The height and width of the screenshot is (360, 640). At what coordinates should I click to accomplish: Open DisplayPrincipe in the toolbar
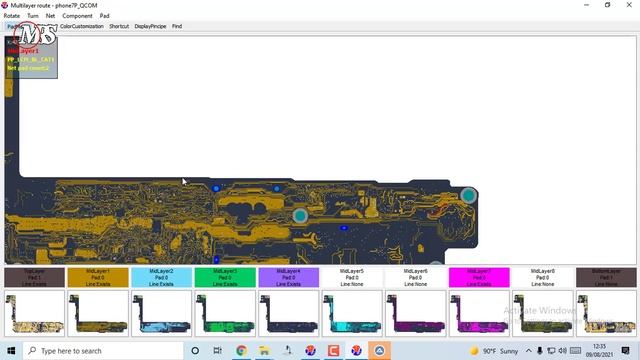click(150, 26)
